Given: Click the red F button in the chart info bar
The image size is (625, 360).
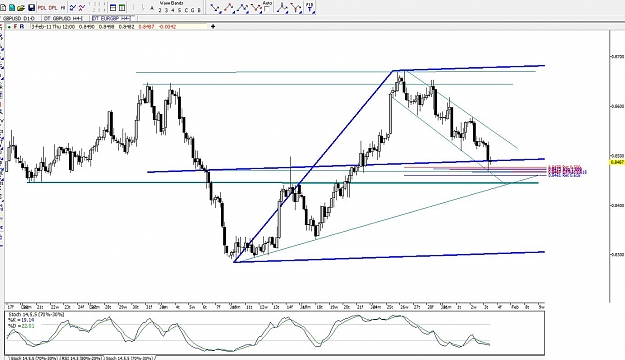Looking at the screenshot, I should click(16, 26).
